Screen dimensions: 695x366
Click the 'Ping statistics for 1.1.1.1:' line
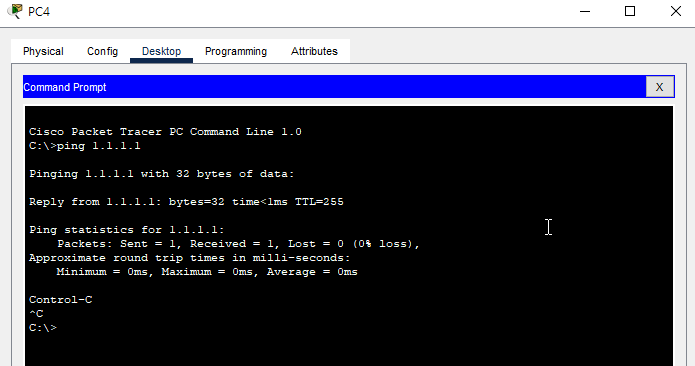point(127,230)
